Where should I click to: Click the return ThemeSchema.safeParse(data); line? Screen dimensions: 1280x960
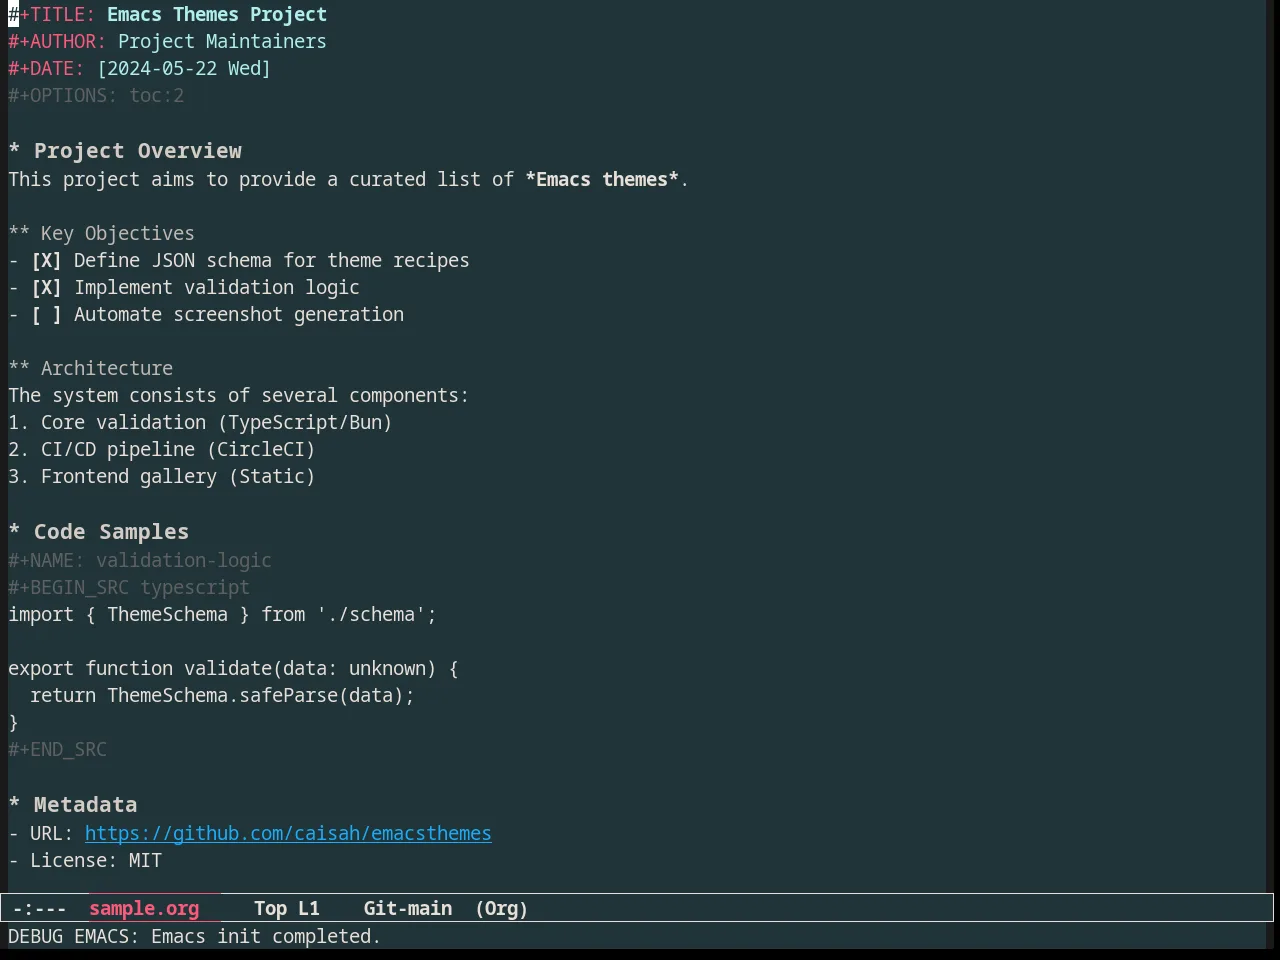pos(222,696)
